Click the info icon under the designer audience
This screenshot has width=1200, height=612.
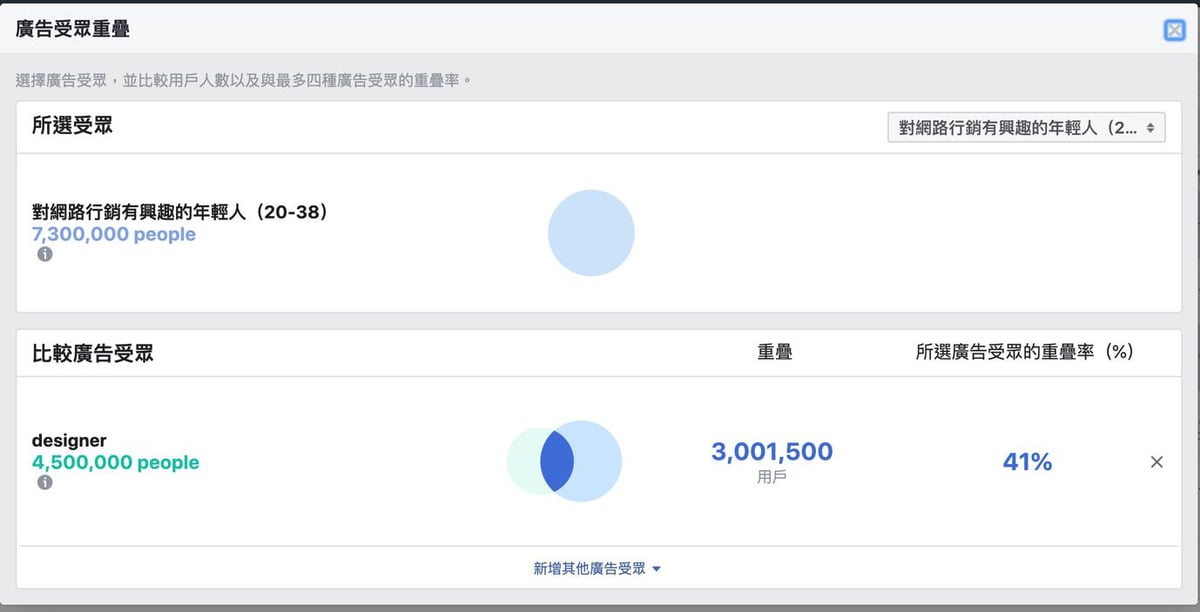click(44, 484)
